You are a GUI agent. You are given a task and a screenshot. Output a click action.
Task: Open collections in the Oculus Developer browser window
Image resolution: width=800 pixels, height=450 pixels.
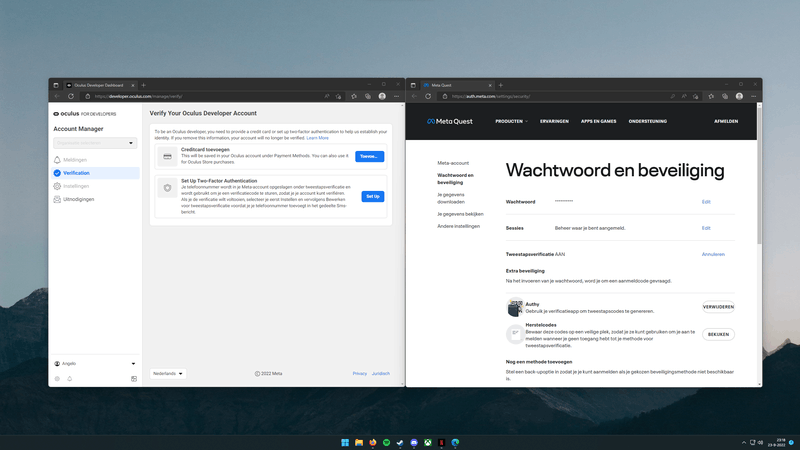coord(368,96)
